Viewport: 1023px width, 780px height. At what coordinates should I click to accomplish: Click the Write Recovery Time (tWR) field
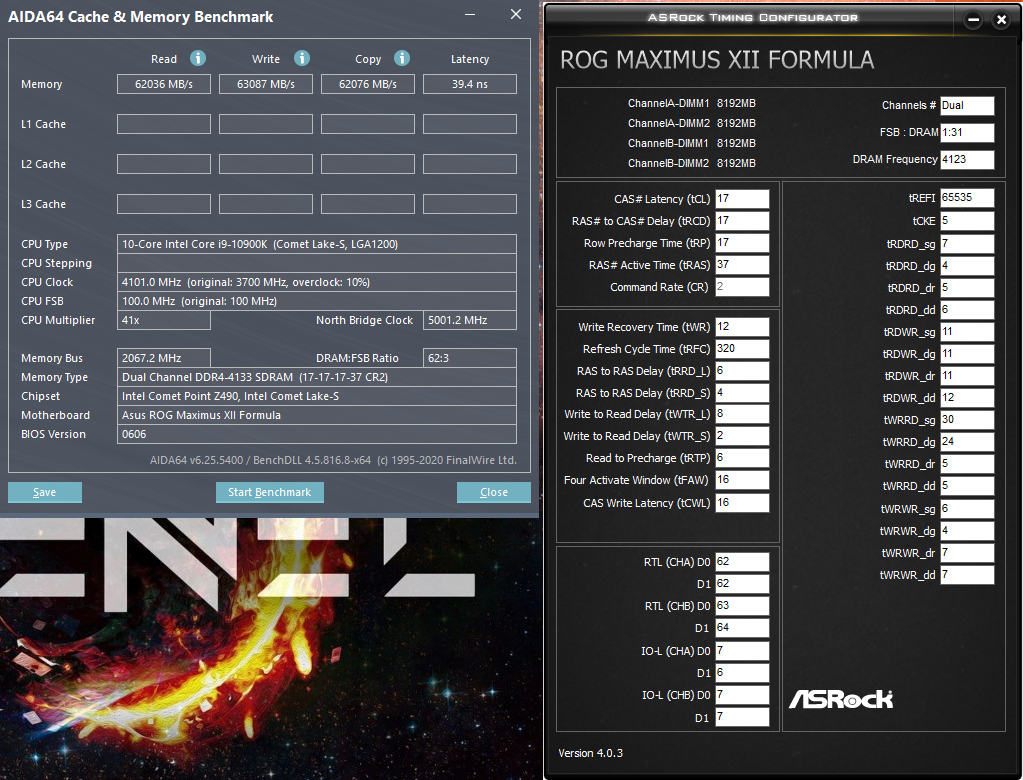742,327
